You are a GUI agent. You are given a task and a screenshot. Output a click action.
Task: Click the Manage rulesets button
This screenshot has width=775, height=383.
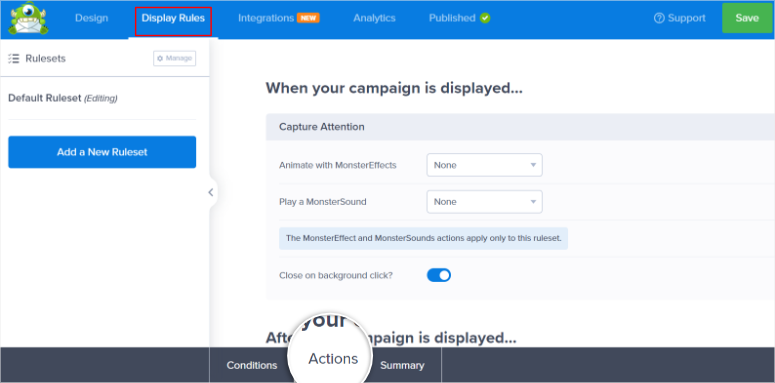point(174,58)
